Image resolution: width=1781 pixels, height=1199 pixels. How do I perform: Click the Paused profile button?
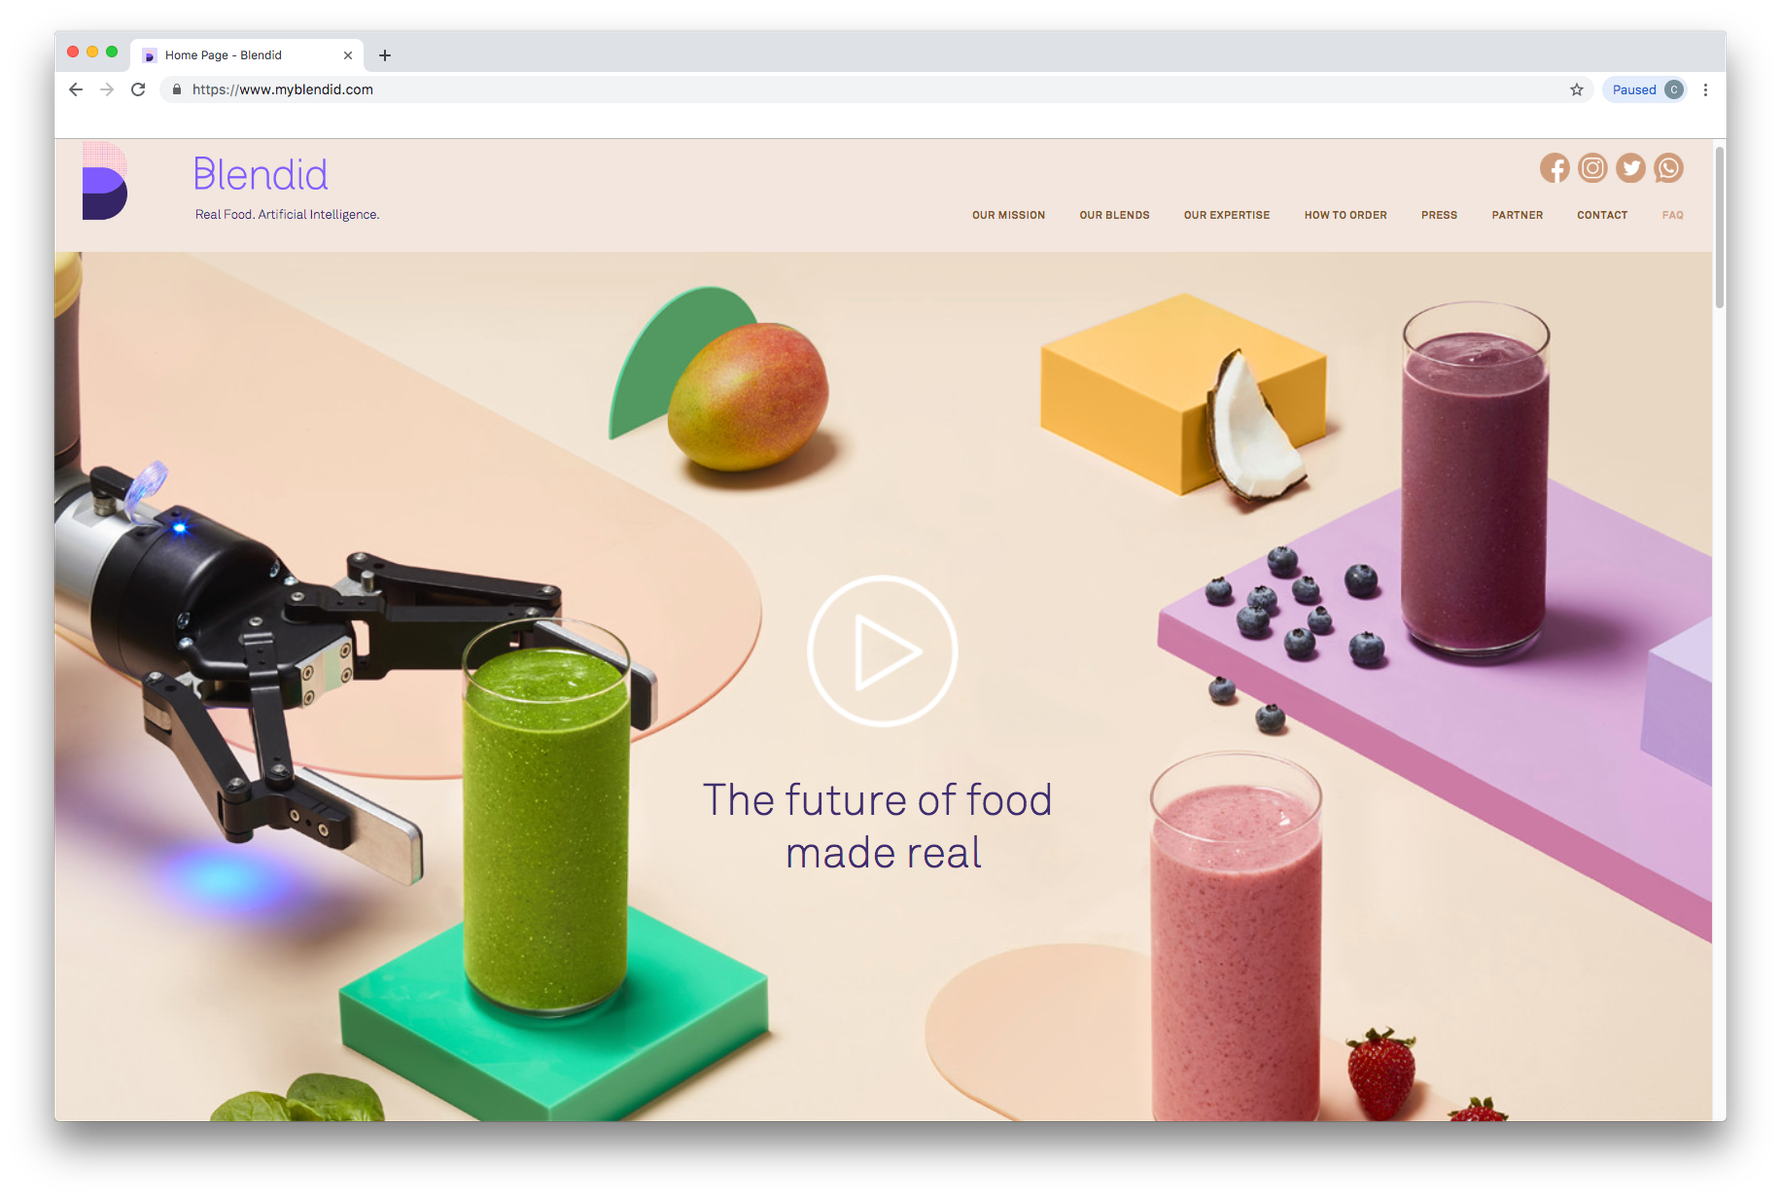[1645, 90]
